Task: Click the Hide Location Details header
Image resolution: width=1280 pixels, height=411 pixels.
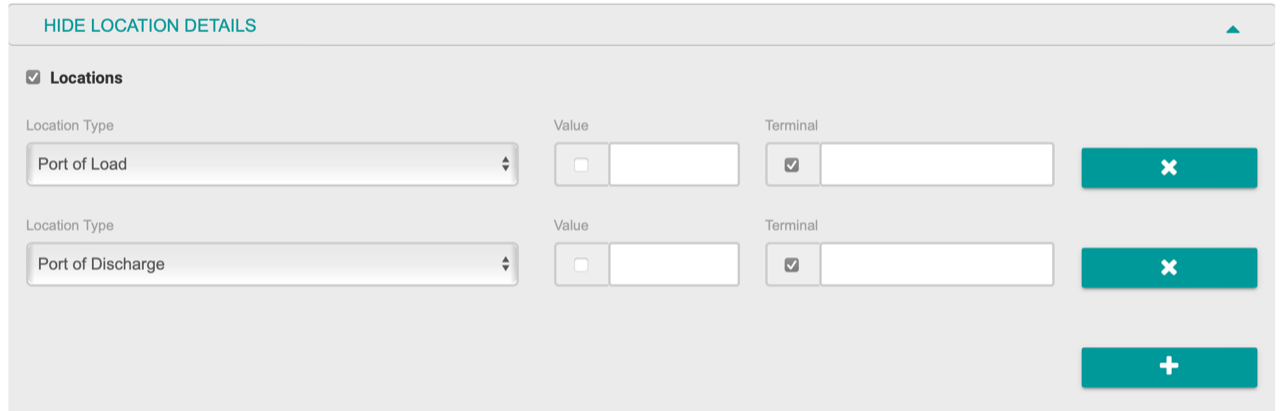Action: 150,26
